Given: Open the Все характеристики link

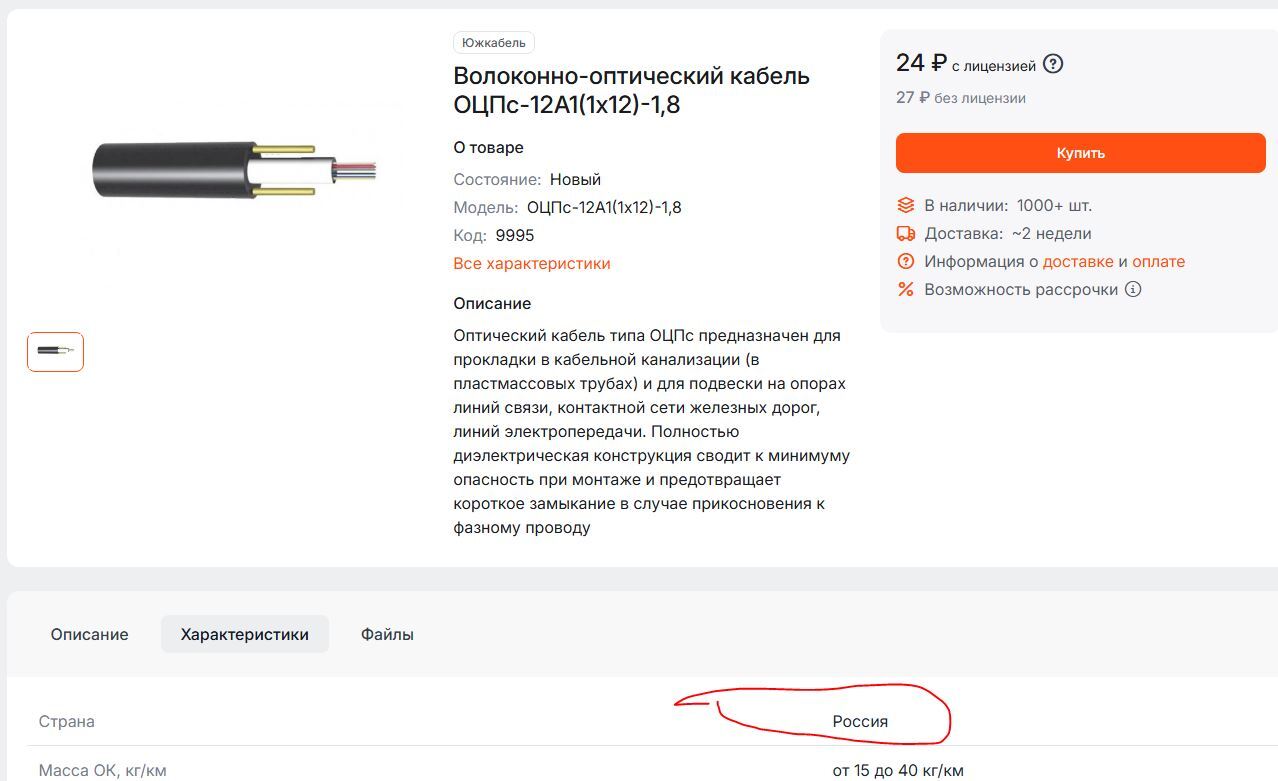Looking at the screenshot, I should tap(532, 264).
